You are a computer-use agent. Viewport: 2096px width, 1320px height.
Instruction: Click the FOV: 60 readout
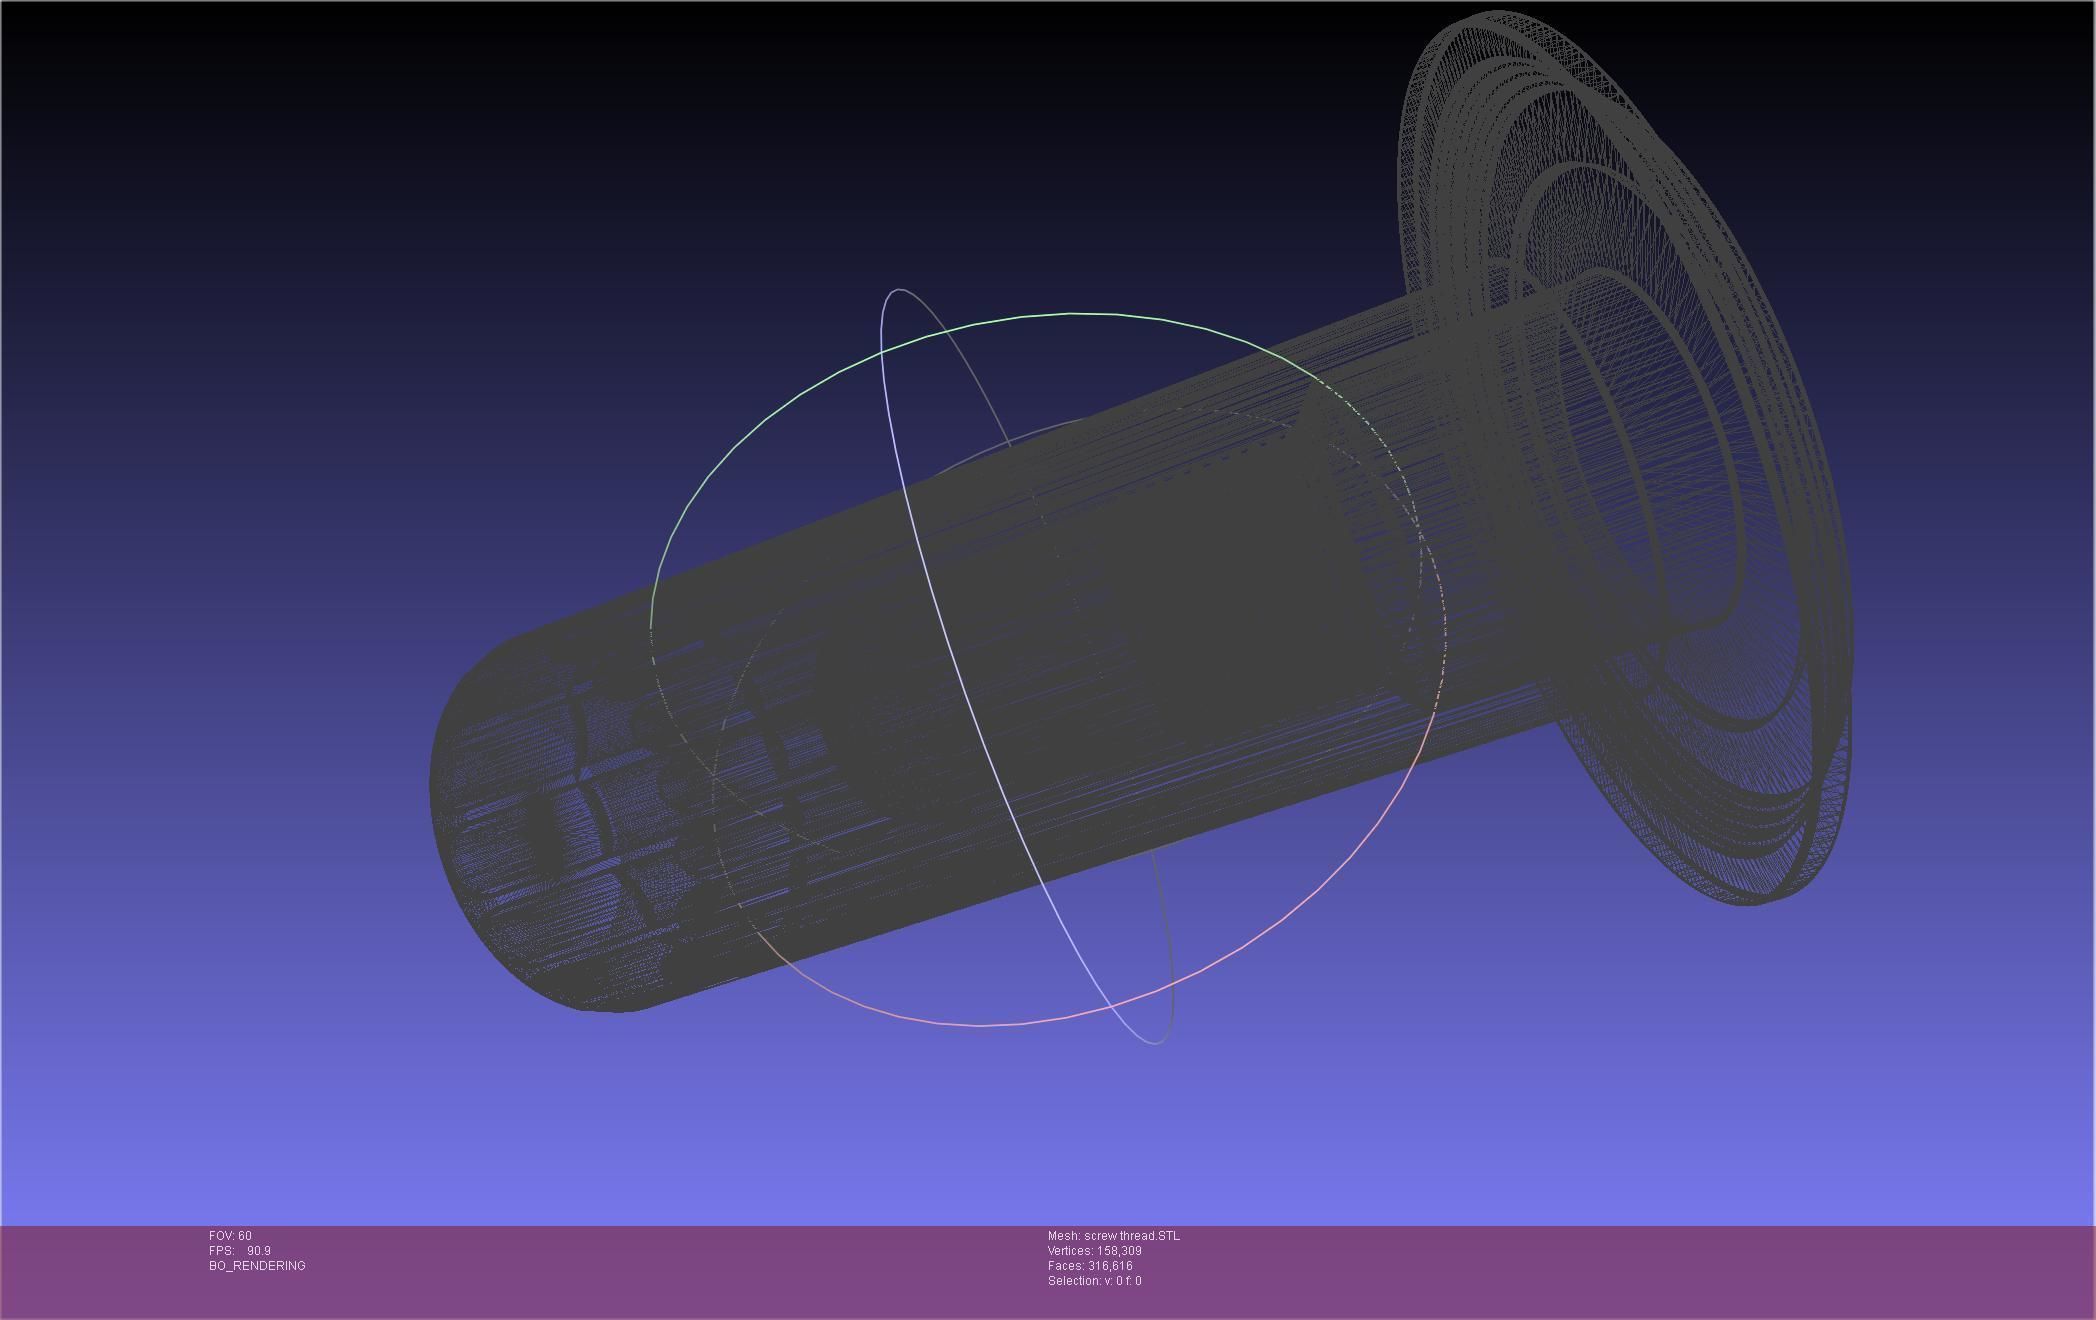(x=230, y=1236)
